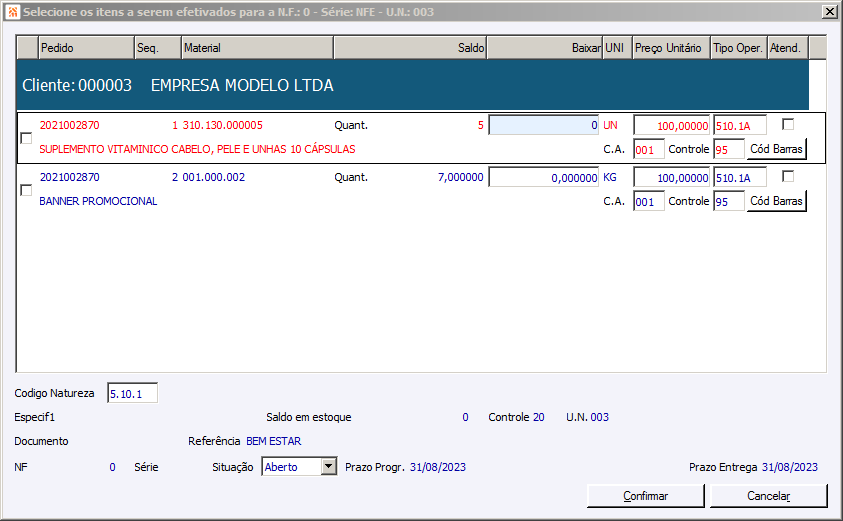Click the Baixar column header

pyautogui.click(x=544, y=48)
